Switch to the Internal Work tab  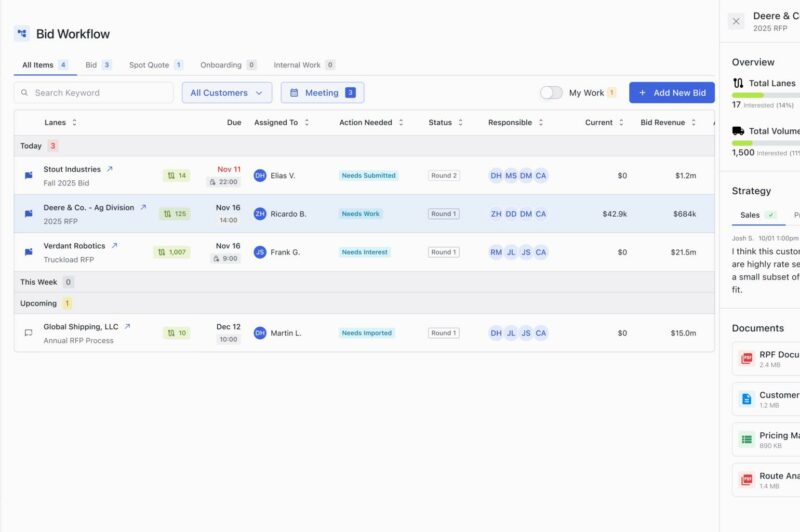point(304,65)
